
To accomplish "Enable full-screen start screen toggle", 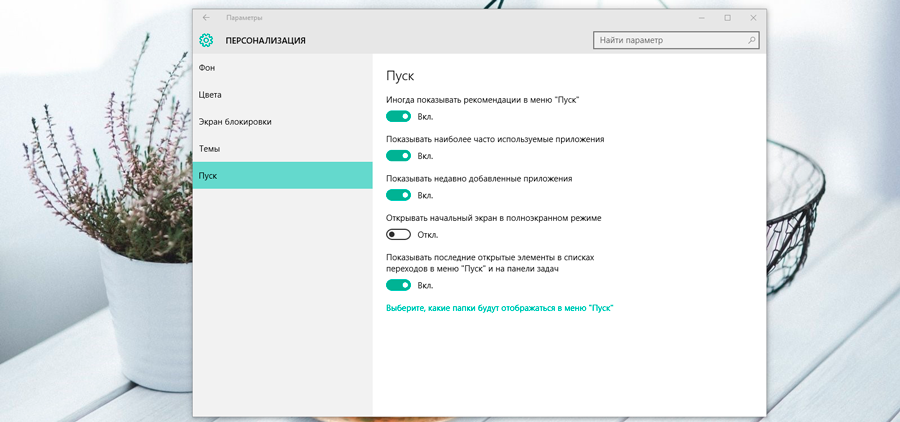I will coord(398,234).
